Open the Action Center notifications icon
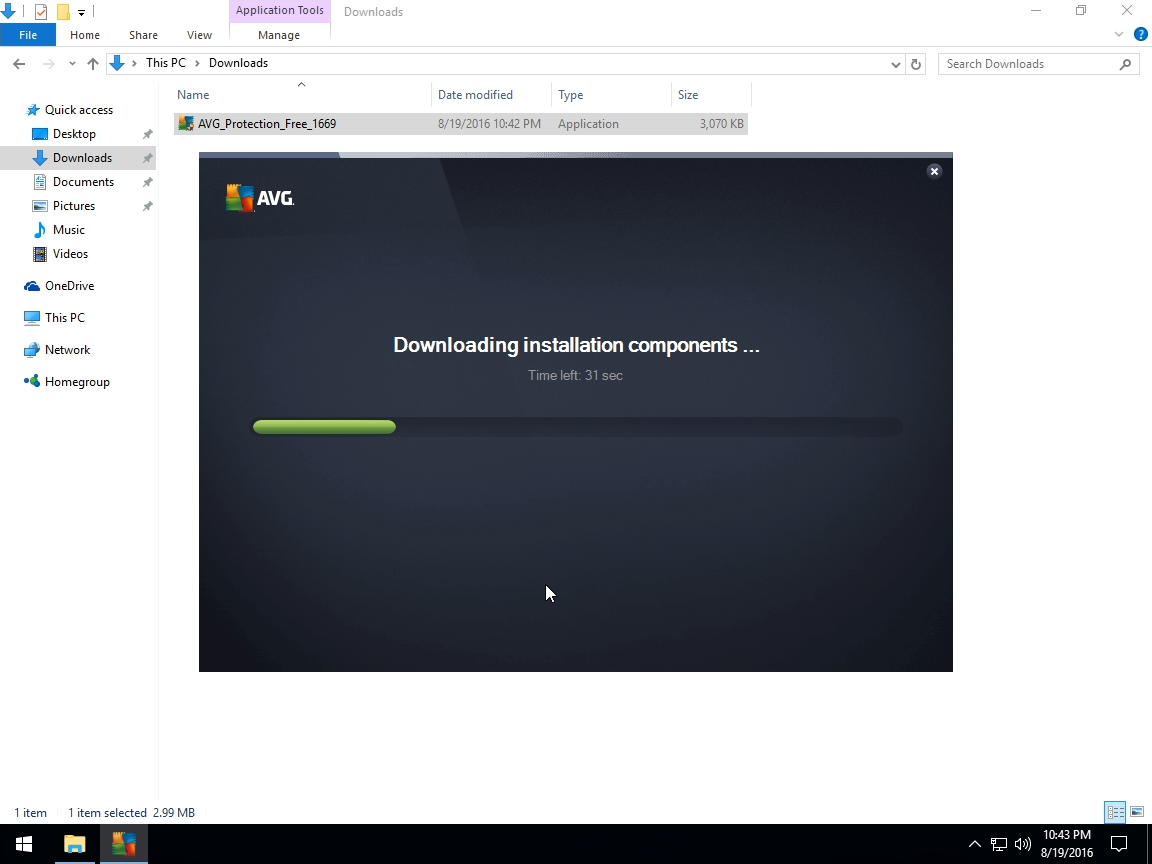This screenshot has width=1152, height=864. 1119,844
